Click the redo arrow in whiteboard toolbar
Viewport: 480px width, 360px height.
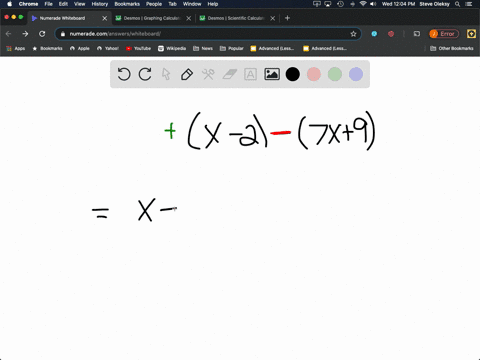(145, 74)
